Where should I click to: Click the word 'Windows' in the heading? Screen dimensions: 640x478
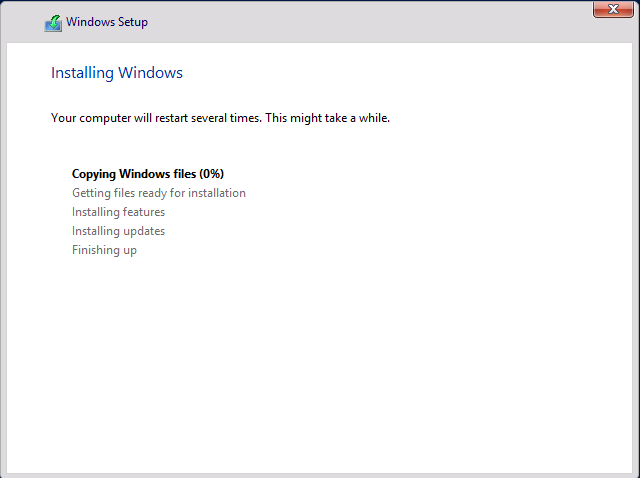[150, 73]
